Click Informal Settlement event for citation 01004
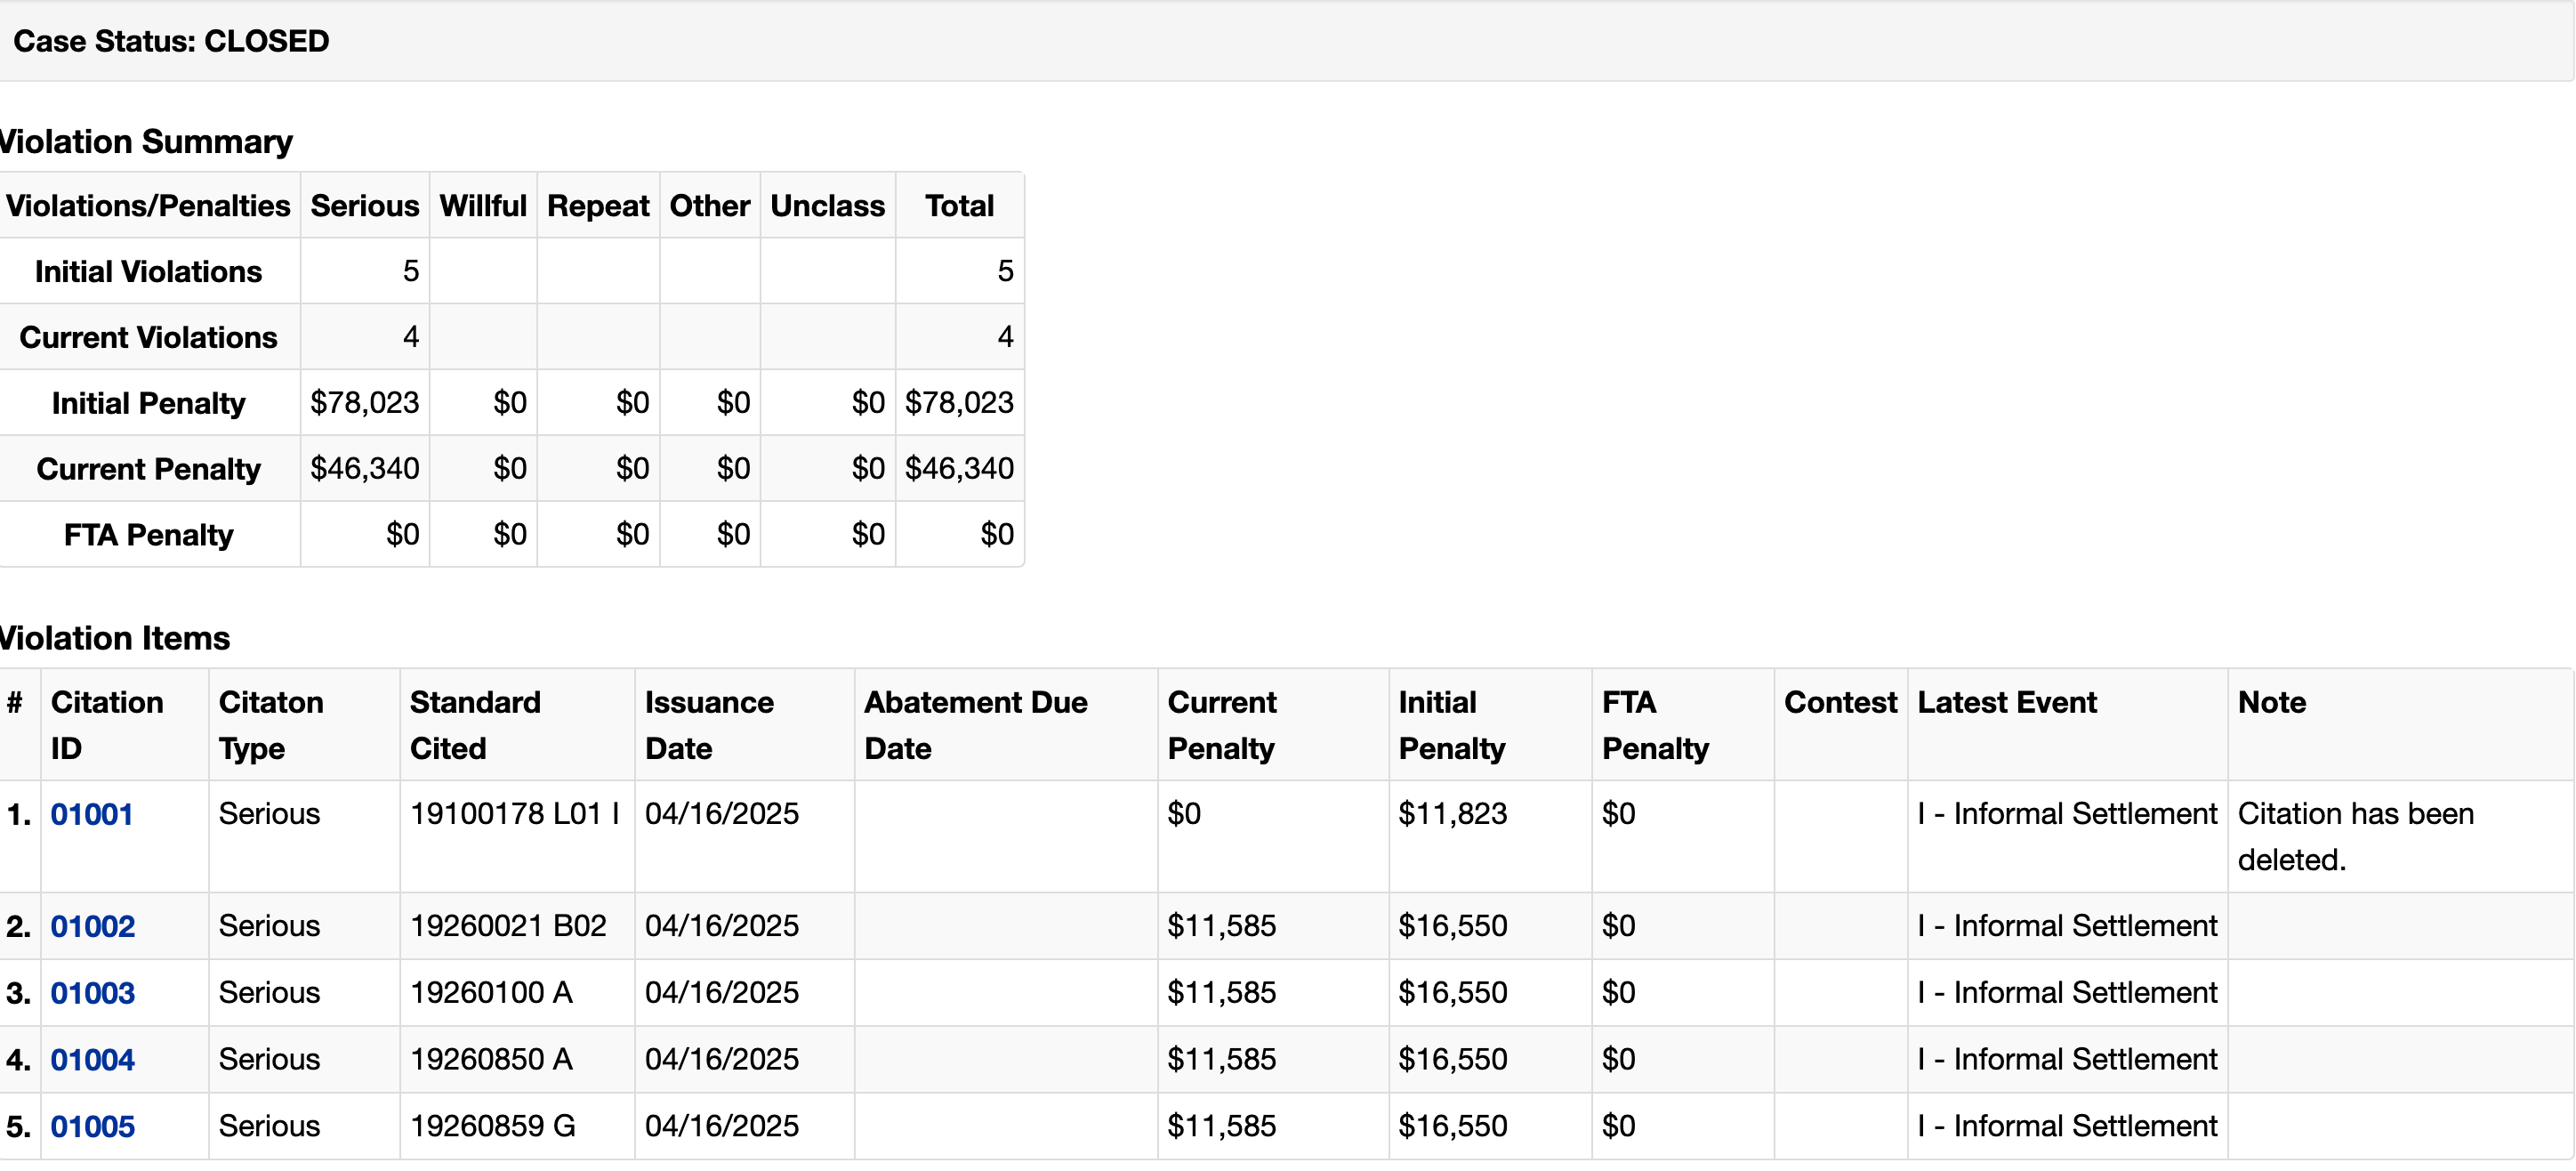The height and width of the screenshot is (1171, 2576). pos(2067,1060)
